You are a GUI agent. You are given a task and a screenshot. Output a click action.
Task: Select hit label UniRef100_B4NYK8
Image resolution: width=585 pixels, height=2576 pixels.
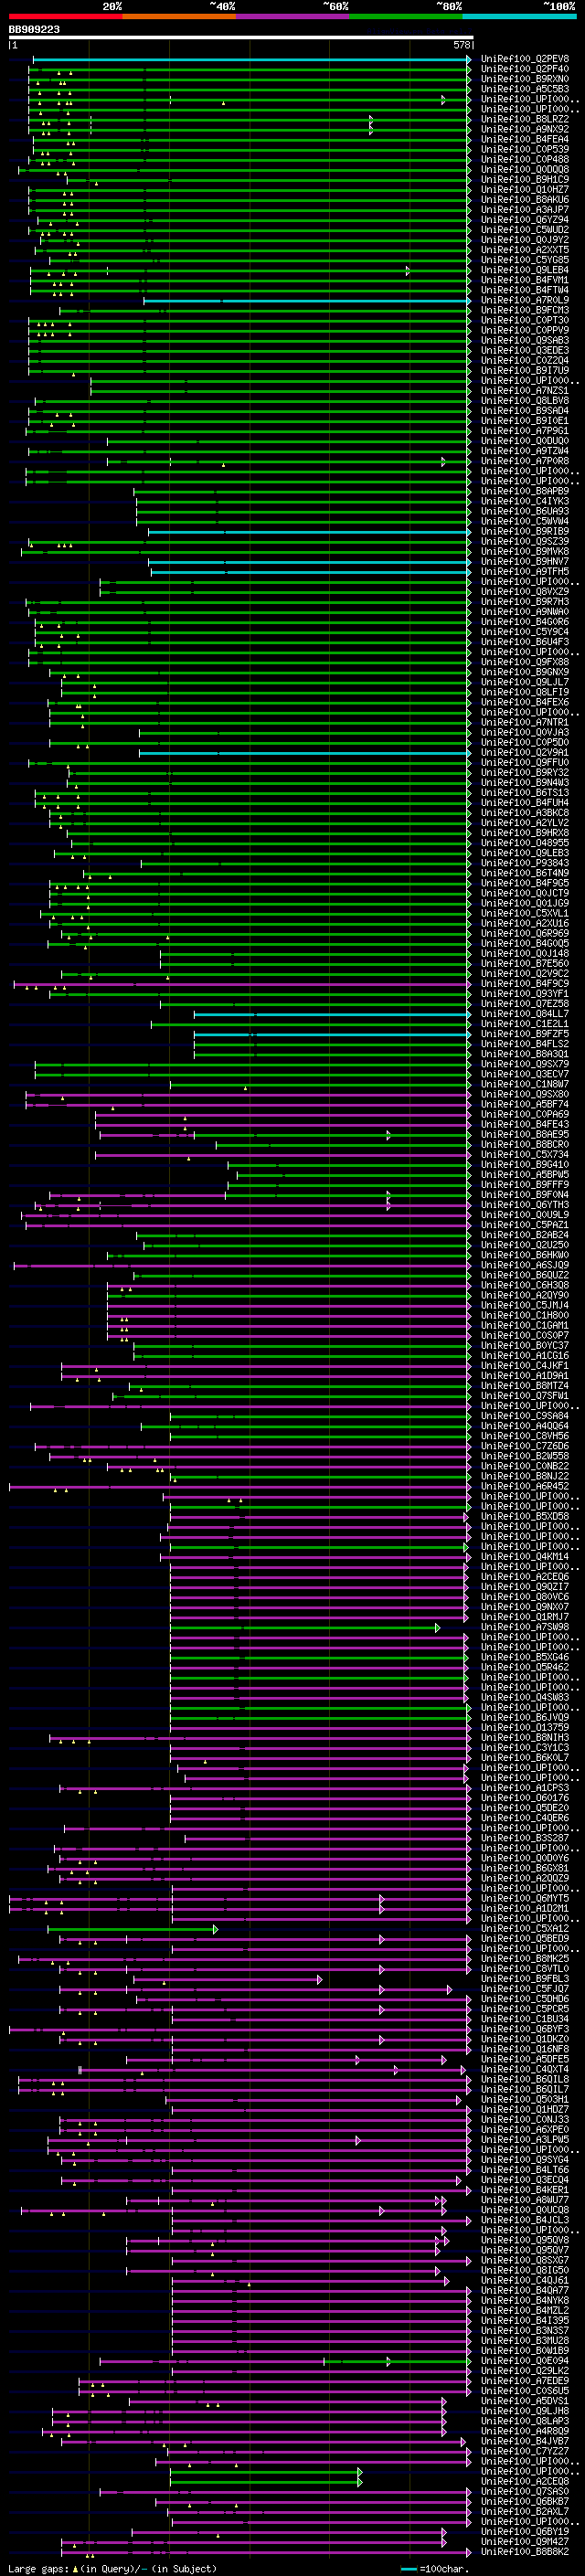pos(525,2300)
